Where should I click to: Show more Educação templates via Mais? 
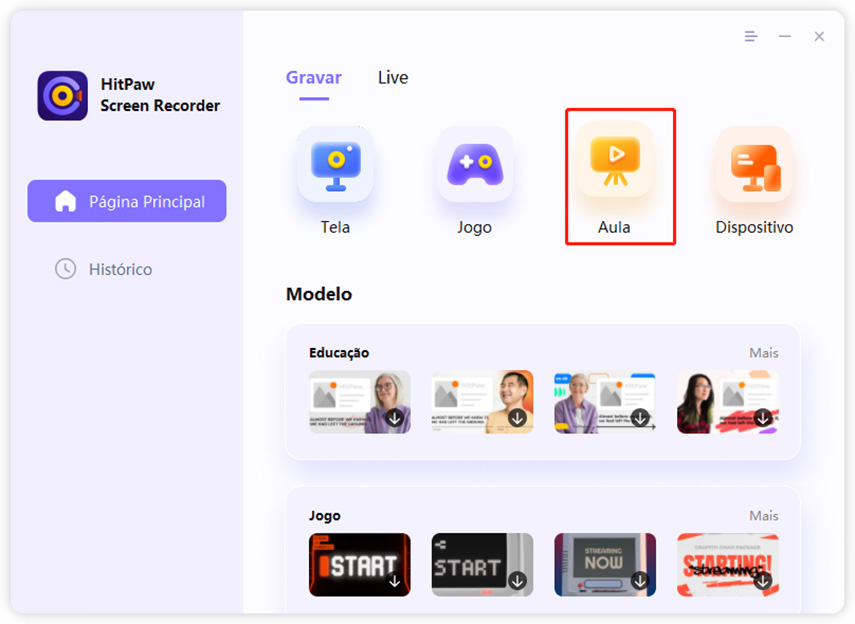(763, 353)
